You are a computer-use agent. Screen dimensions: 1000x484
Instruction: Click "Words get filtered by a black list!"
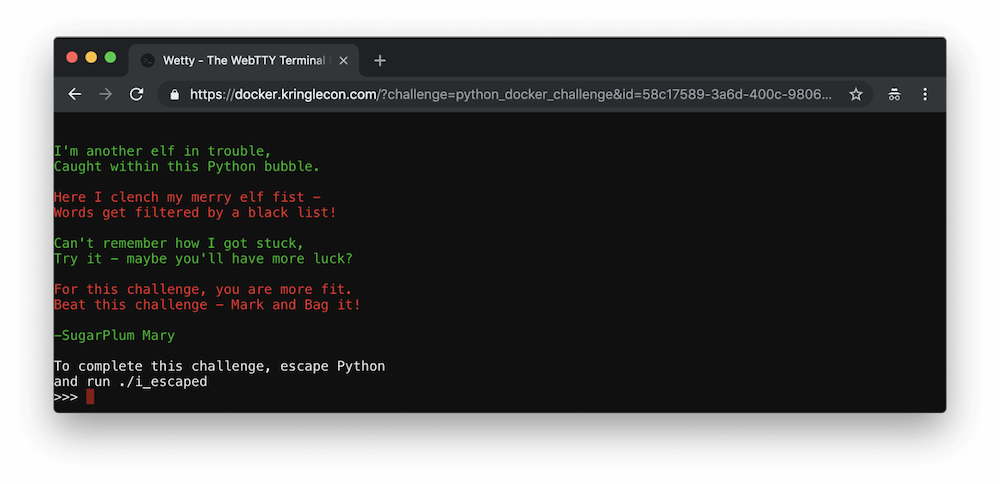point(195,212)
